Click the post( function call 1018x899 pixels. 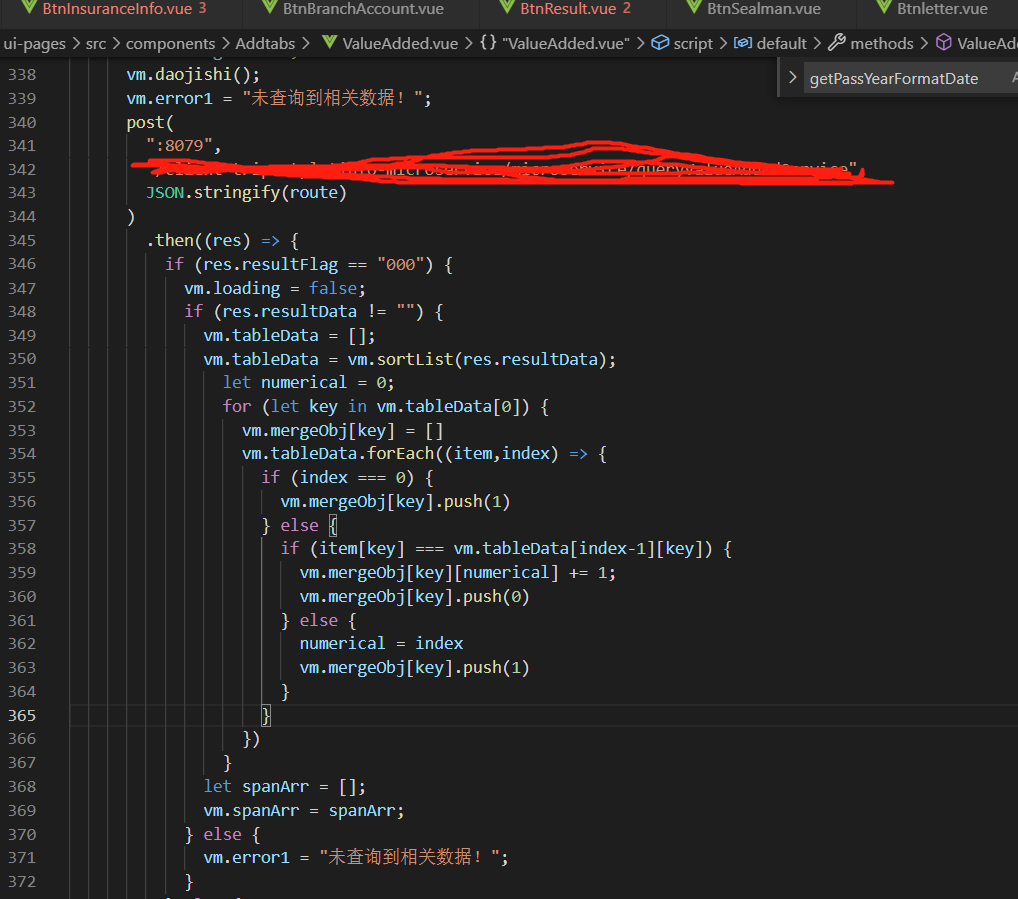coord(151,122)
